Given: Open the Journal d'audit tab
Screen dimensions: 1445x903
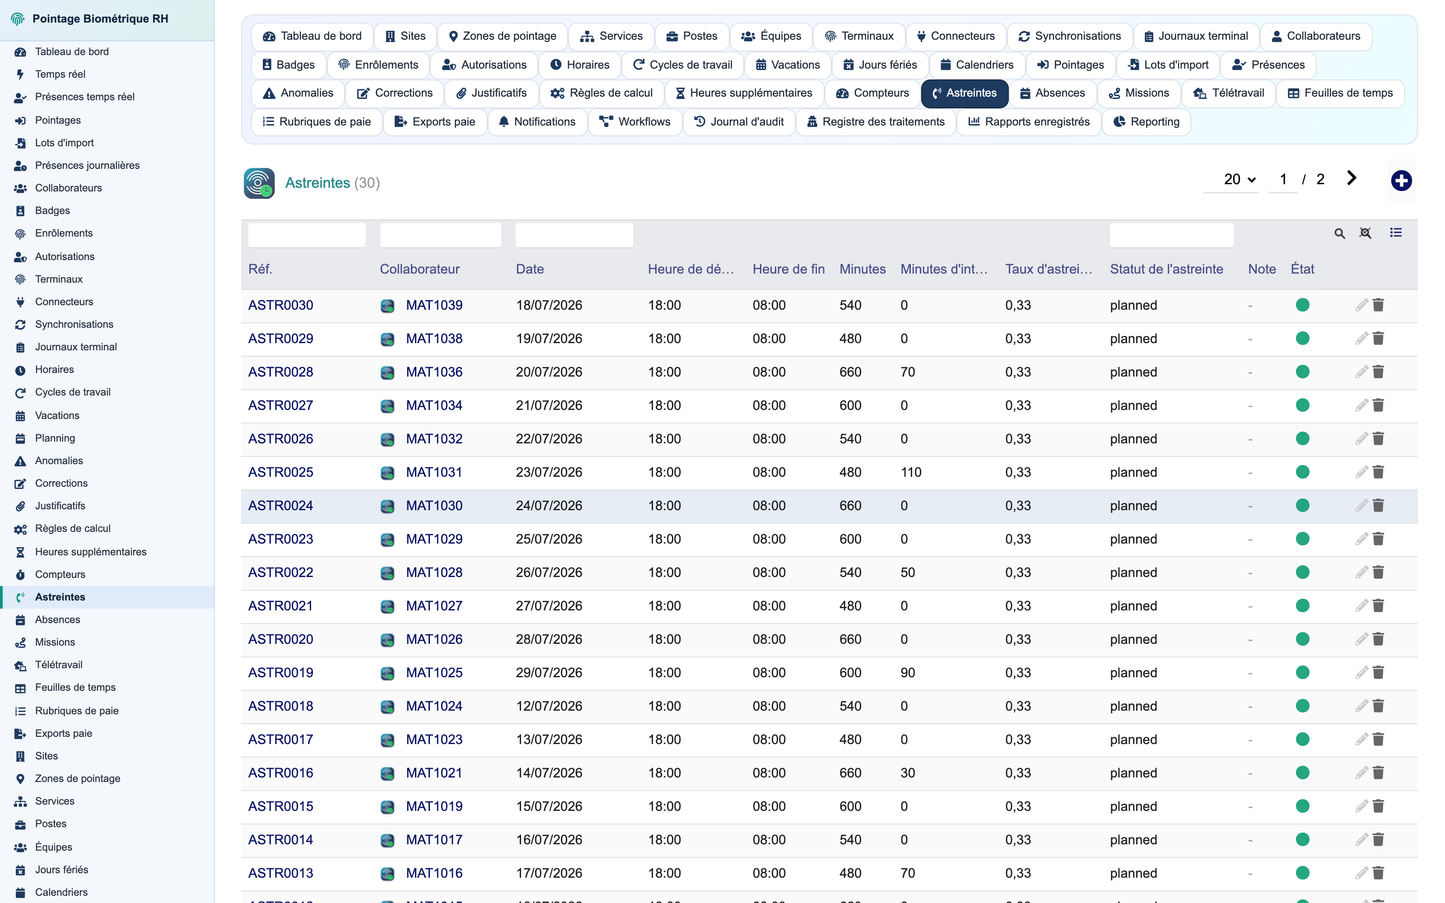Looking at the screenshot, I should pyautogui.click(x=739, y=122).
